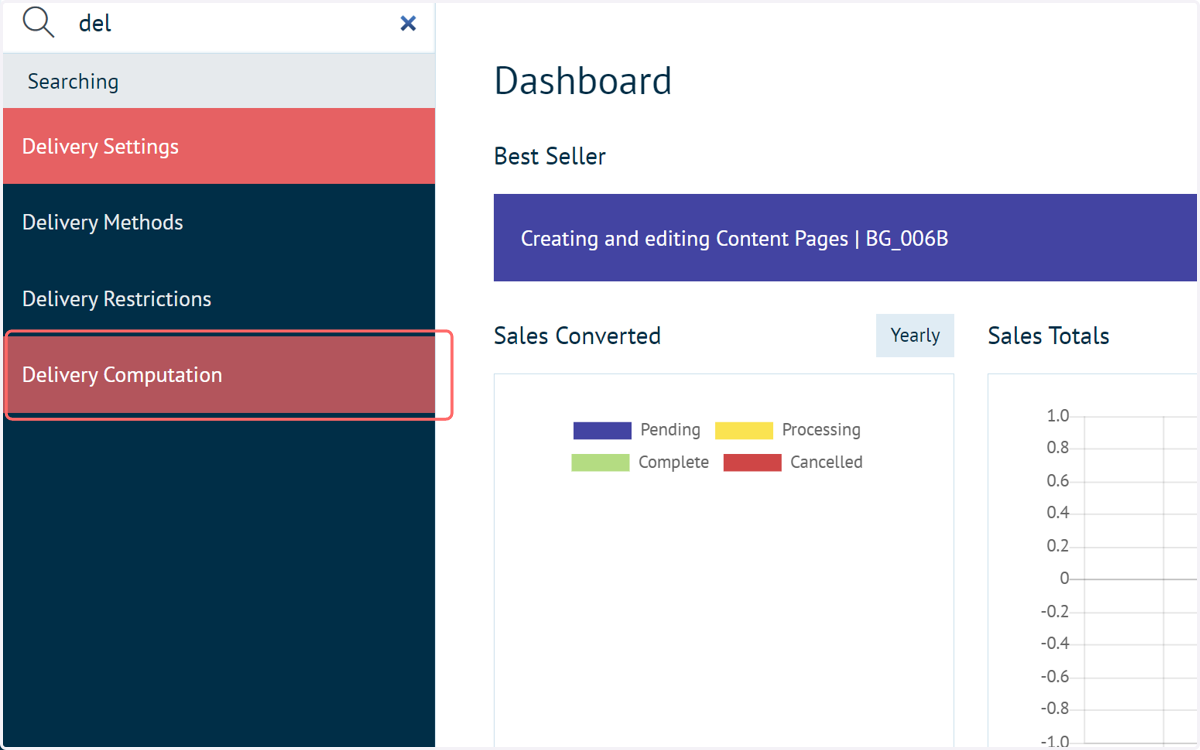Toggle the Cancelled series legend label
This screenshot has width=1200, height=750.
826,462
